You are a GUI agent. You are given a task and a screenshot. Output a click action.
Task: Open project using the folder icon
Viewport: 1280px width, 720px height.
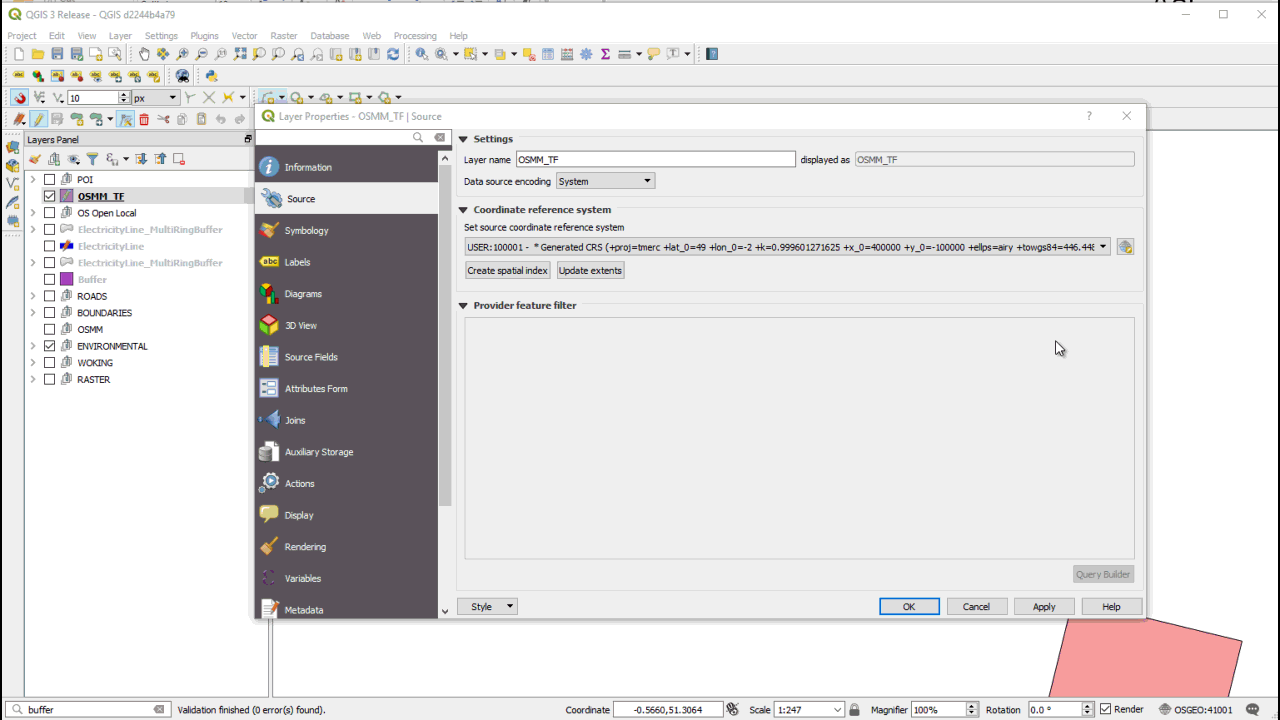tap(37, 54)
